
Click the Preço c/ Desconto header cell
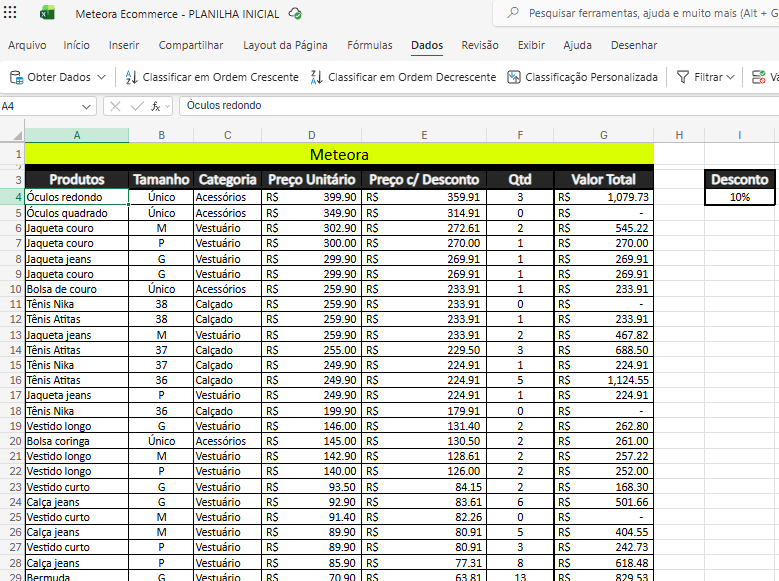pos(424,179)
